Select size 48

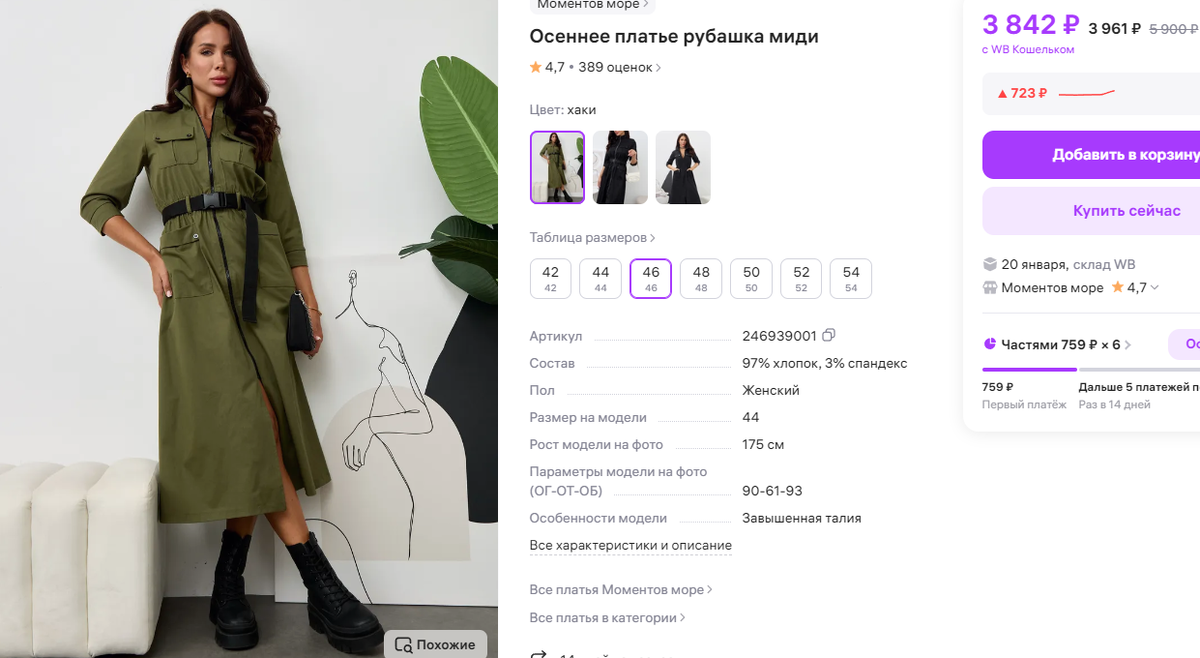click(700, 278)
